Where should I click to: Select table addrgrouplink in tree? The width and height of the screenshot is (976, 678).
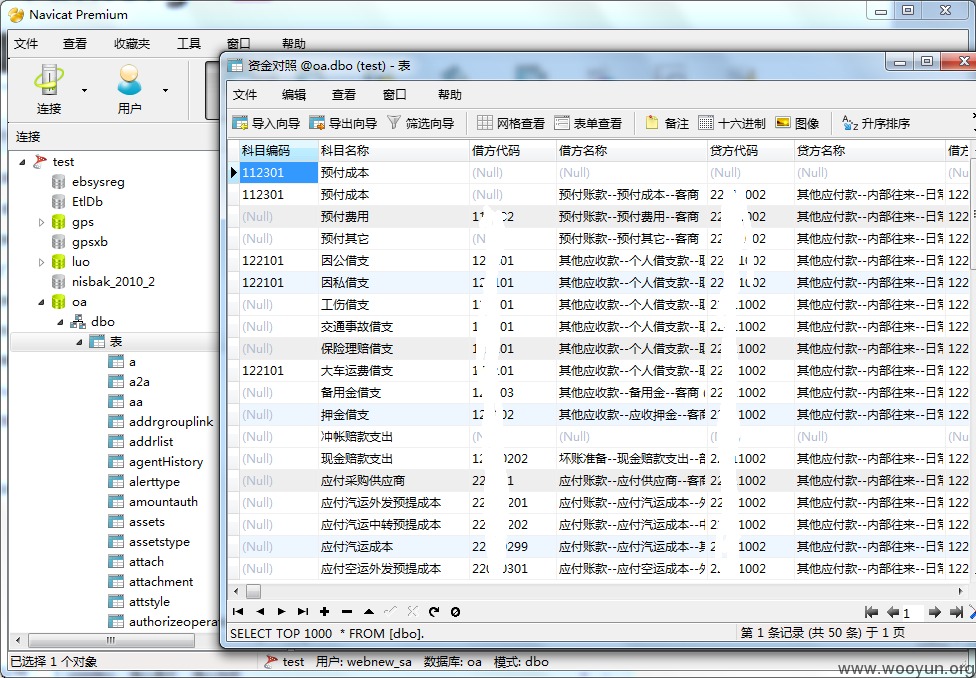[171, 421]
